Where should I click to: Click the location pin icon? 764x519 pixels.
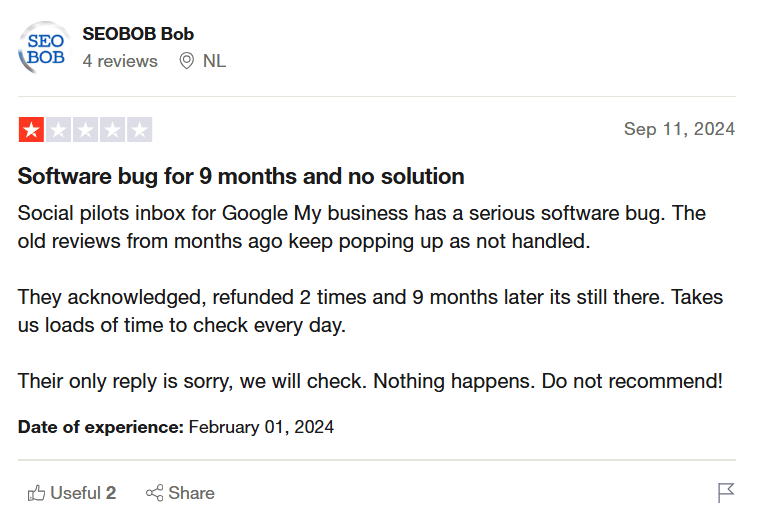tap(186, 61)
